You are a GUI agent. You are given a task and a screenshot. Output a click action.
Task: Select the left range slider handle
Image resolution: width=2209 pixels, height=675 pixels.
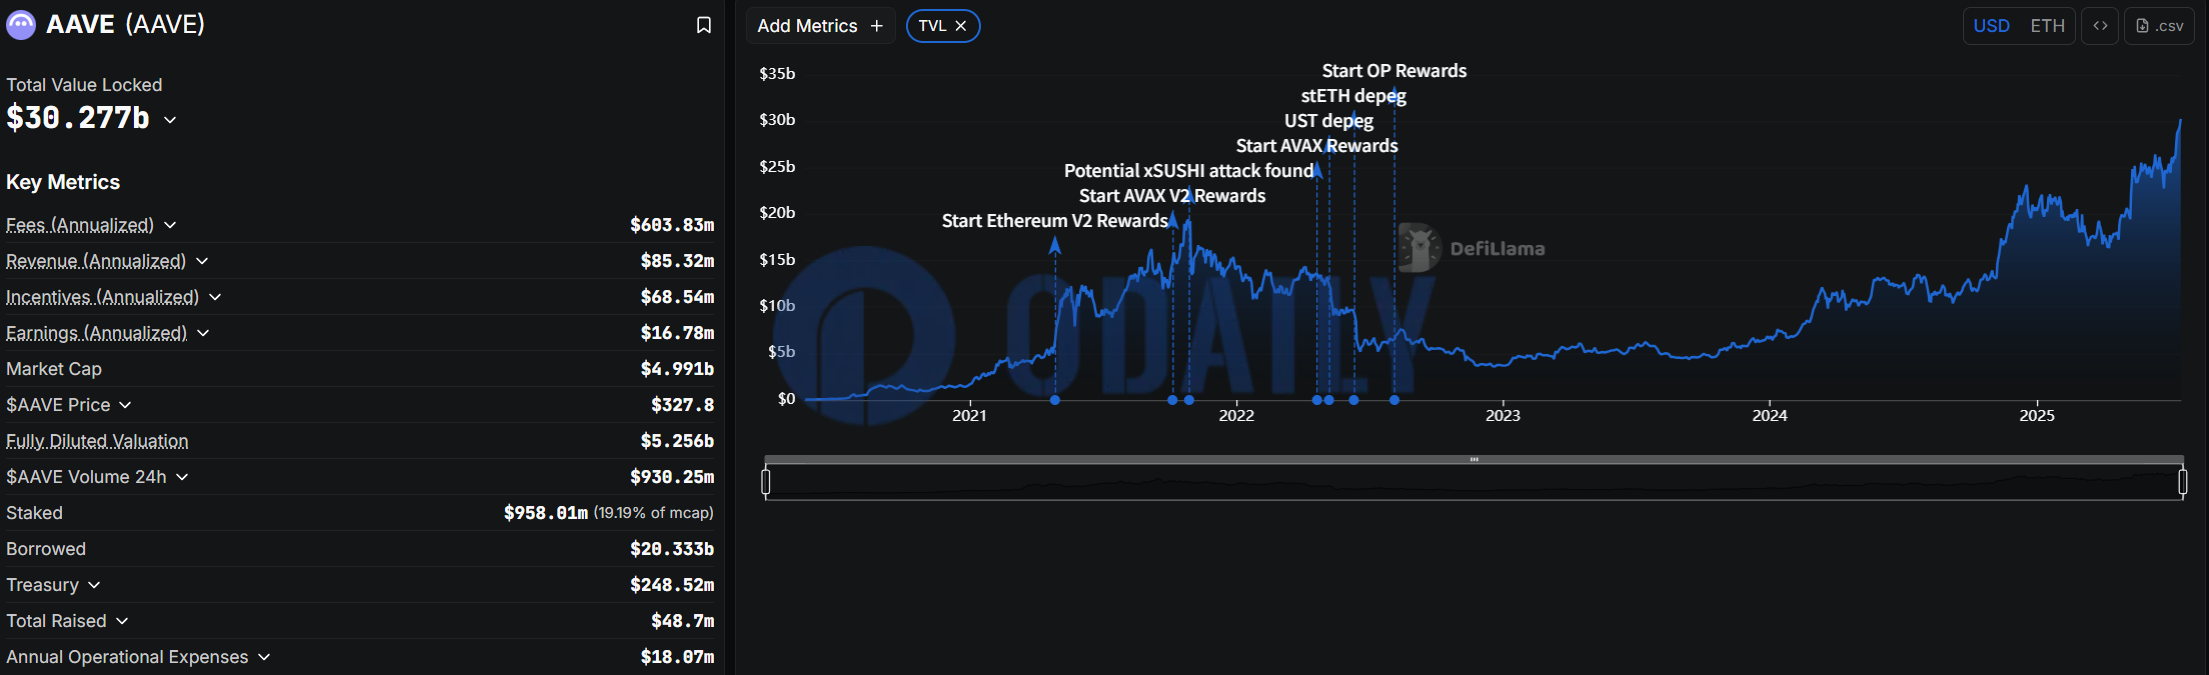[766, 483]
